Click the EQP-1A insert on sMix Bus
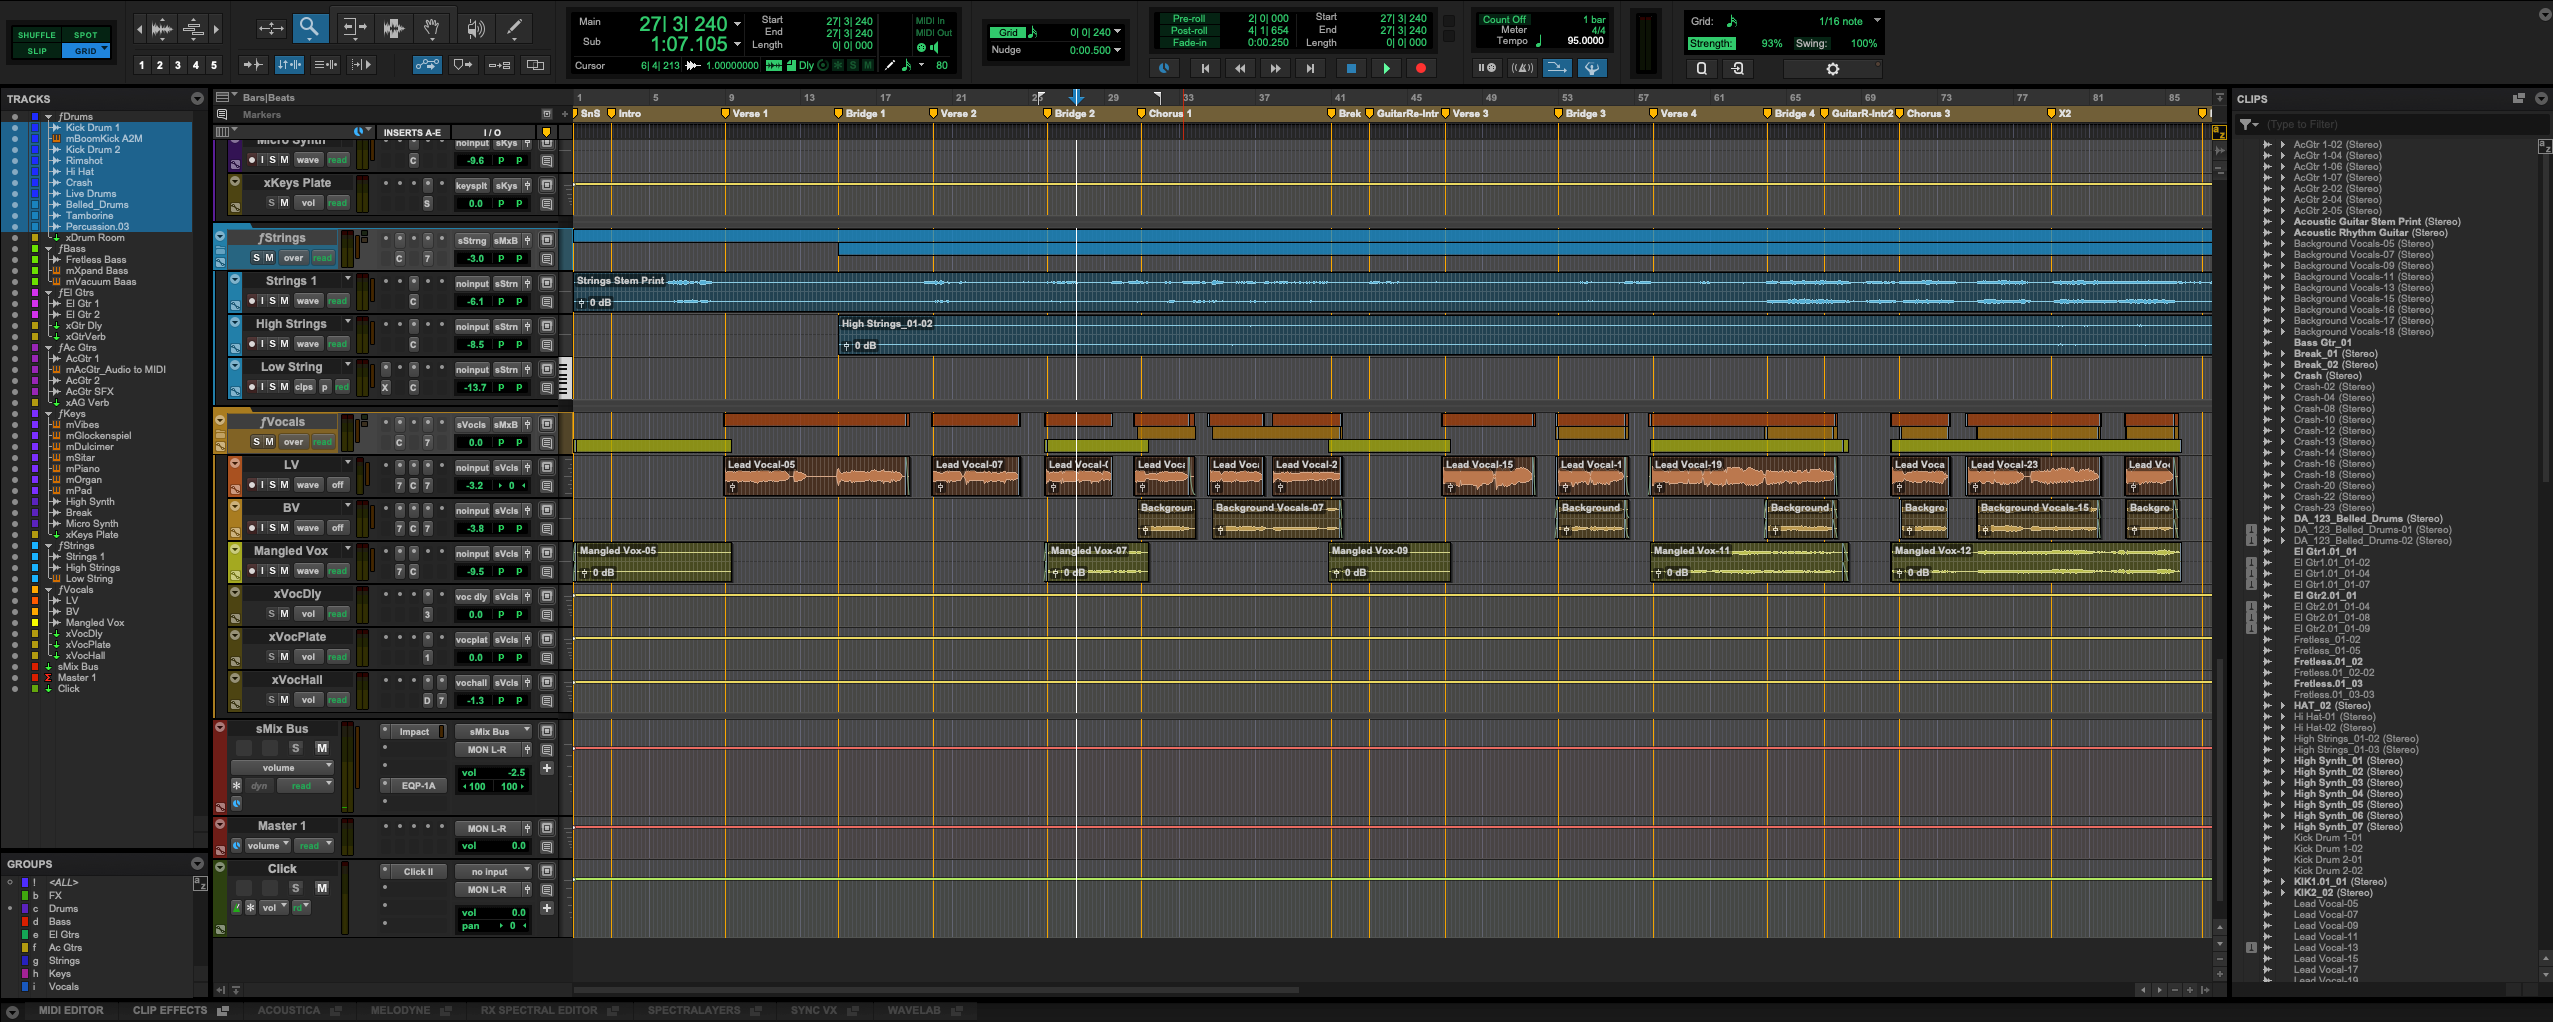 coord(419,786)
